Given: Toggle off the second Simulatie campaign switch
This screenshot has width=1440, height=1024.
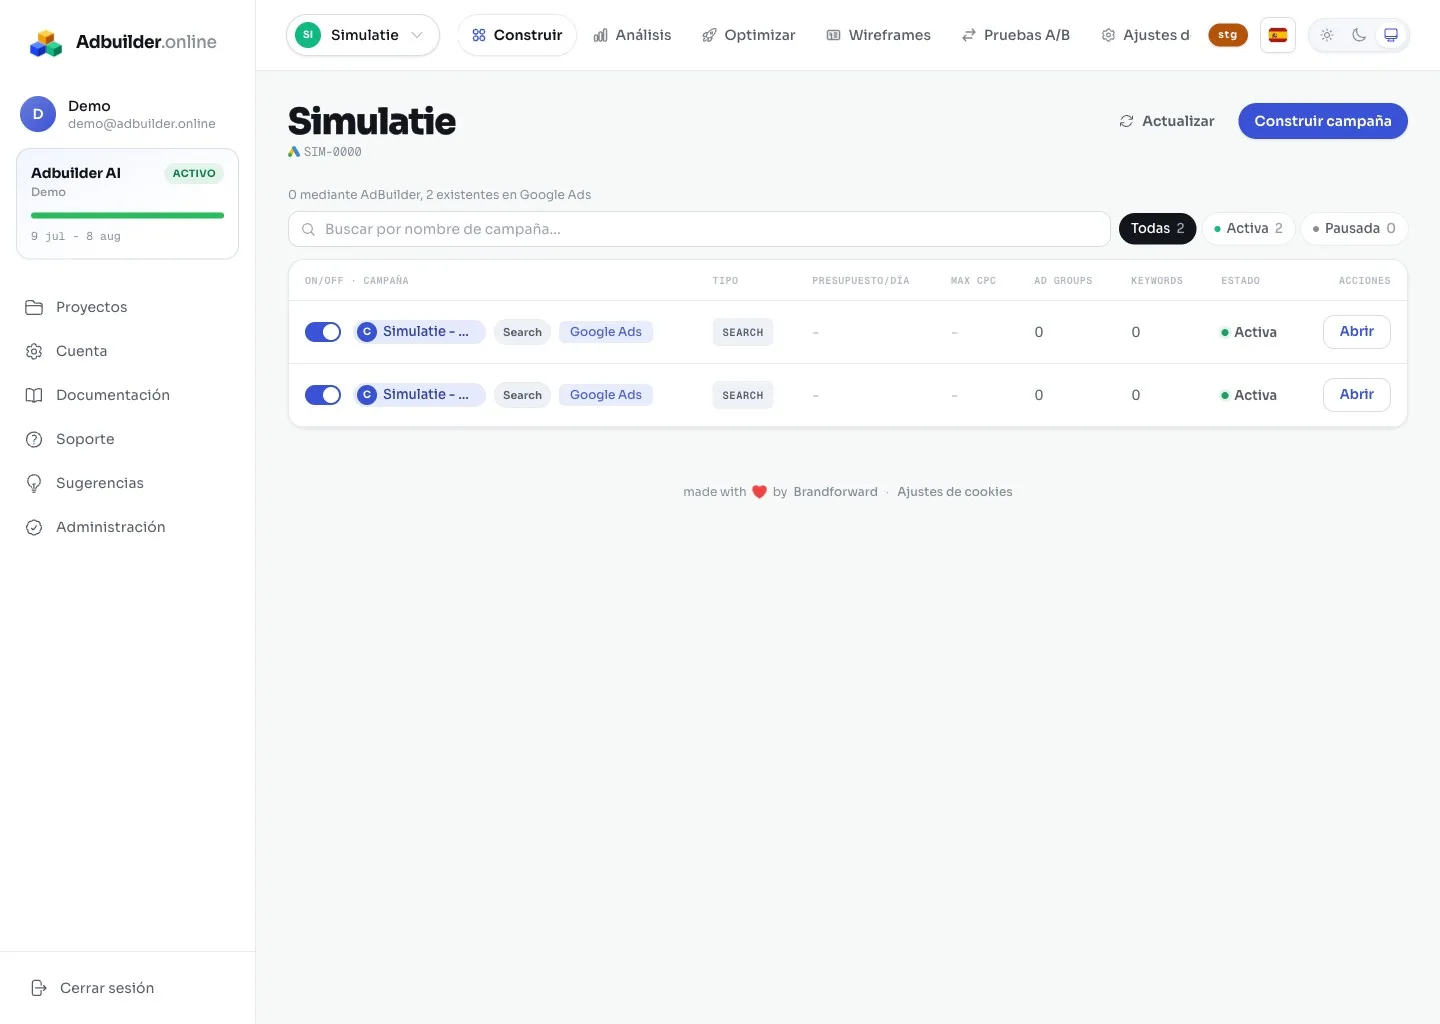Looking at the screenshot, I should click(323, 395).
